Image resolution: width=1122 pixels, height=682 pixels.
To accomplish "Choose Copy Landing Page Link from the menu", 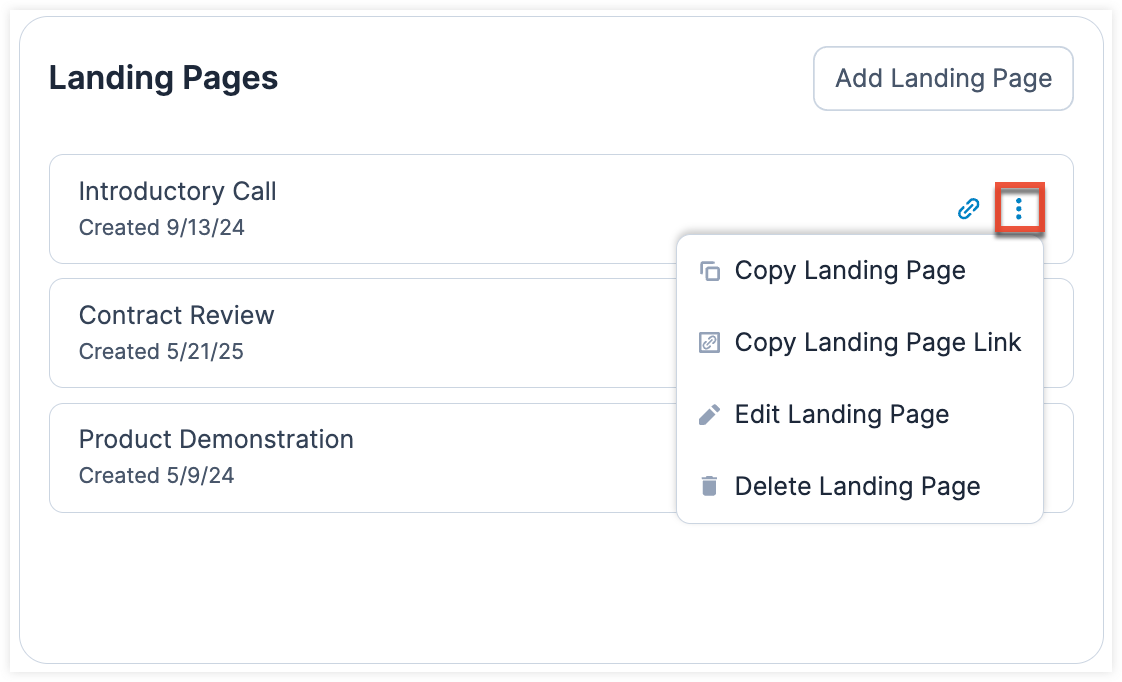I will pyautogui.click(x=877, y=342).
